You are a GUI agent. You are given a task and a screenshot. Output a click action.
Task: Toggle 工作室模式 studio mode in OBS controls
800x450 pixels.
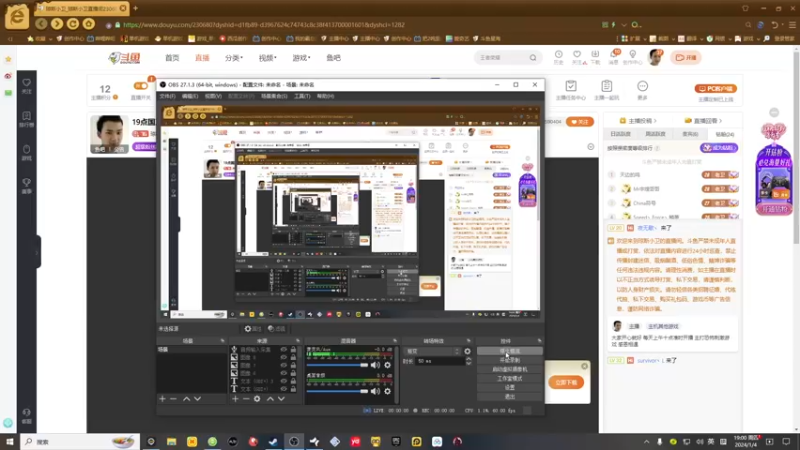click(510, 379)
